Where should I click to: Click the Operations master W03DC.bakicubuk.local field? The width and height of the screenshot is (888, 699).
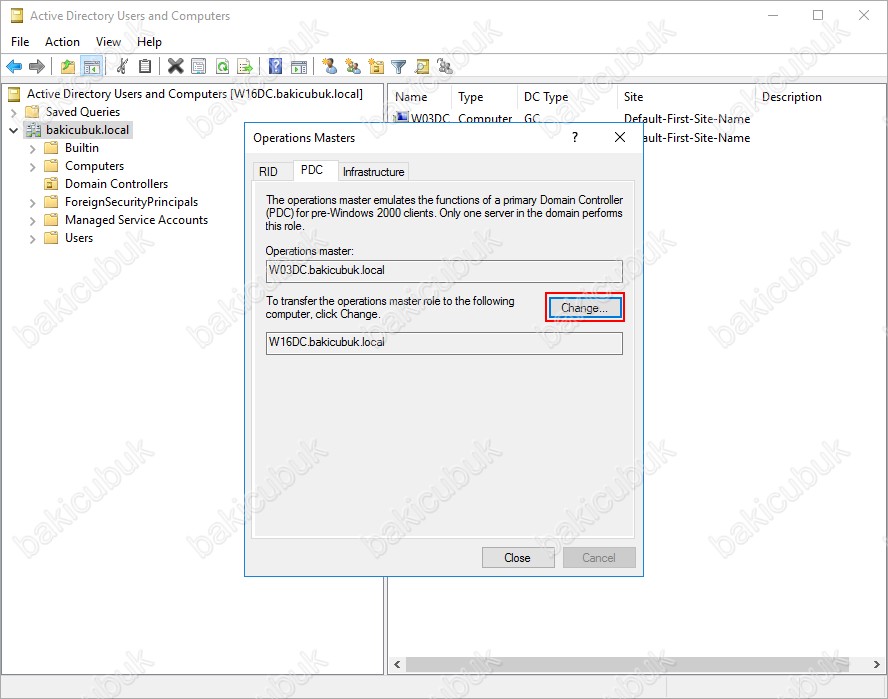444,271
